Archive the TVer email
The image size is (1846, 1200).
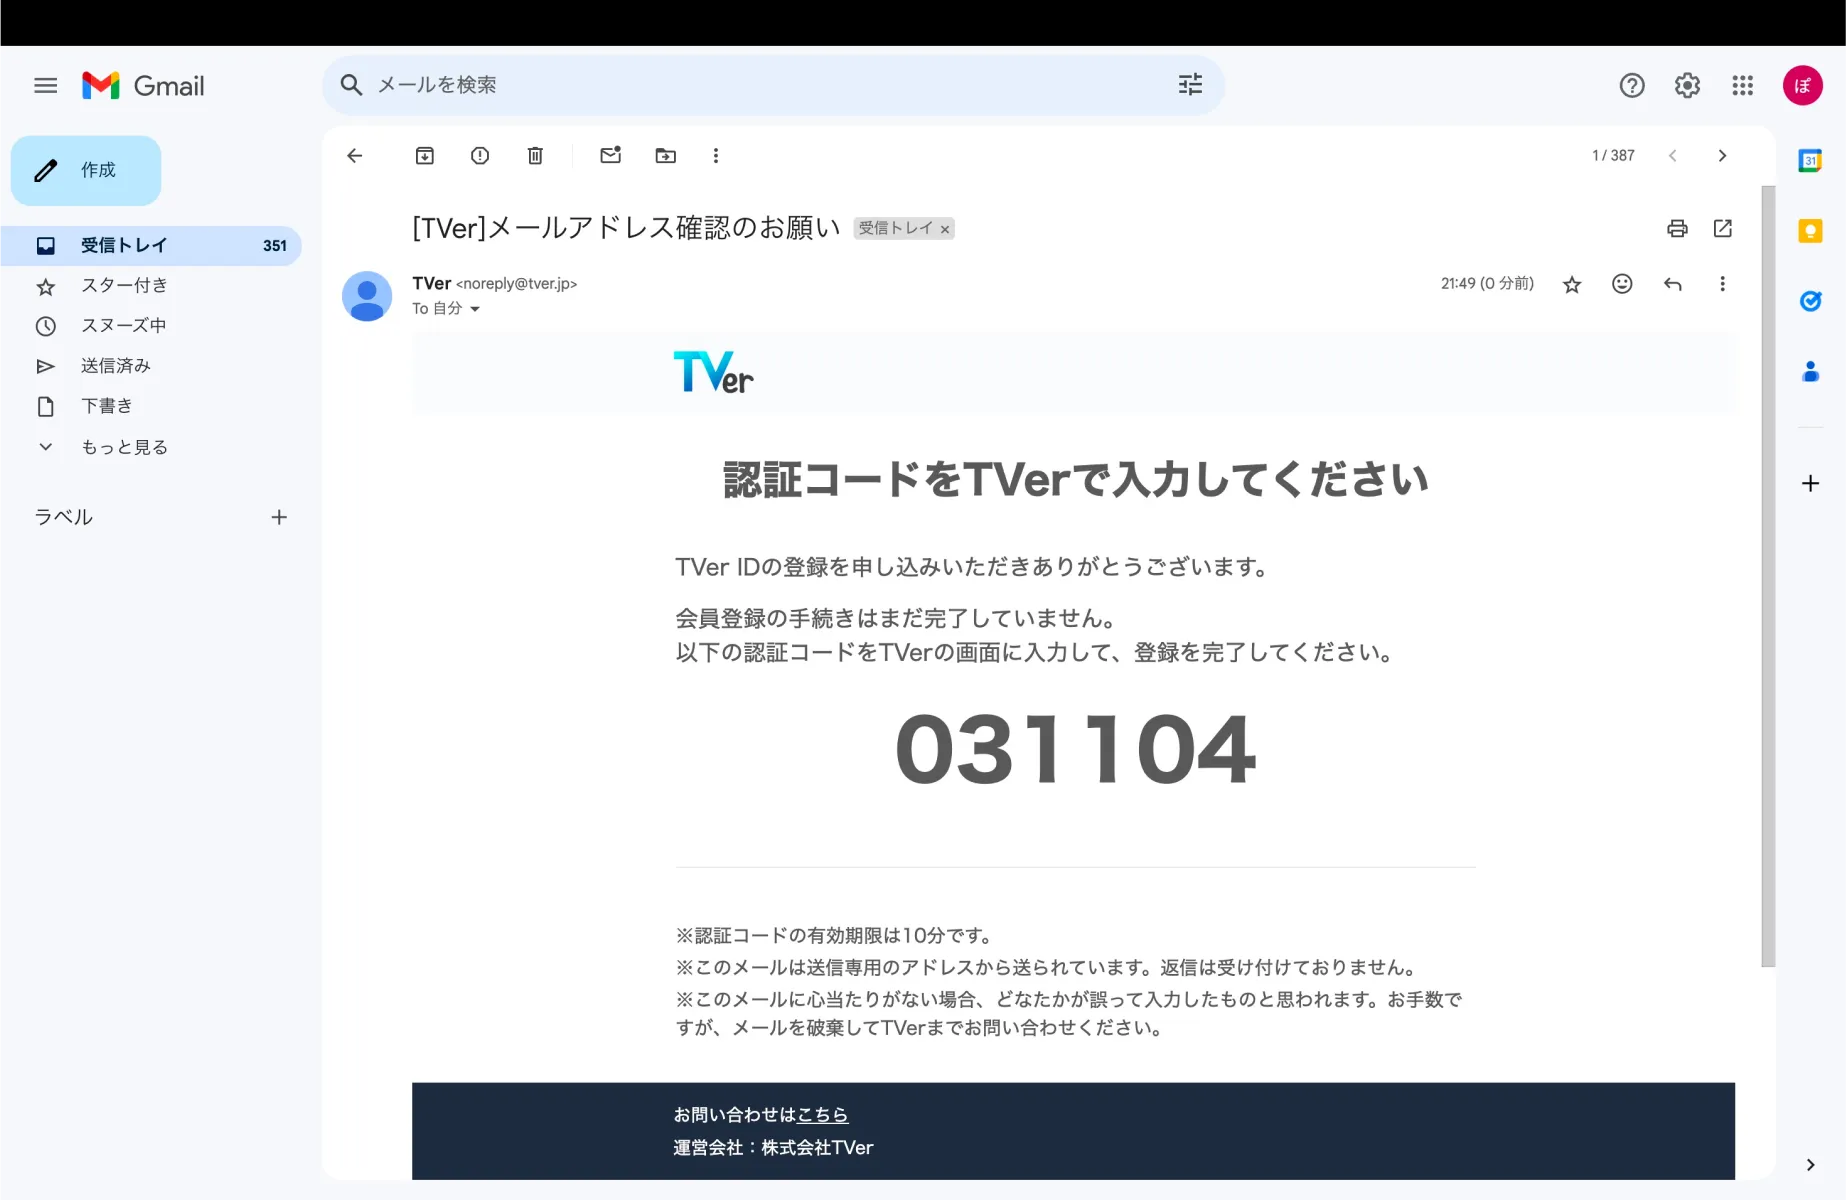tap(424, 156)
